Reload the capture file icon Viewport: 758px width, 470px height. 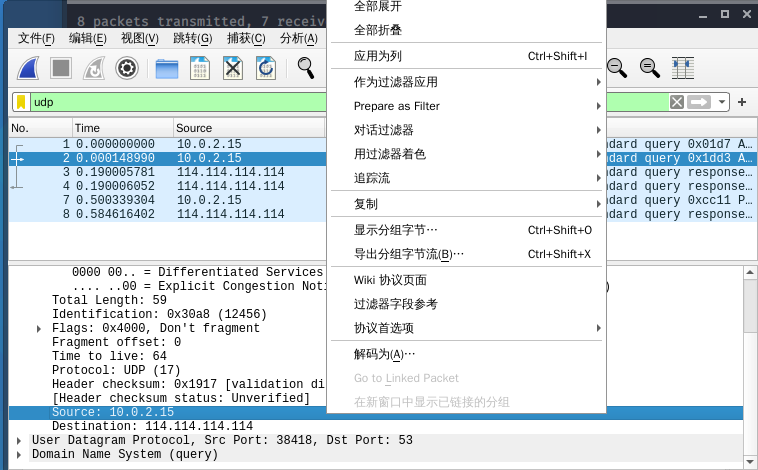point(266,68)
